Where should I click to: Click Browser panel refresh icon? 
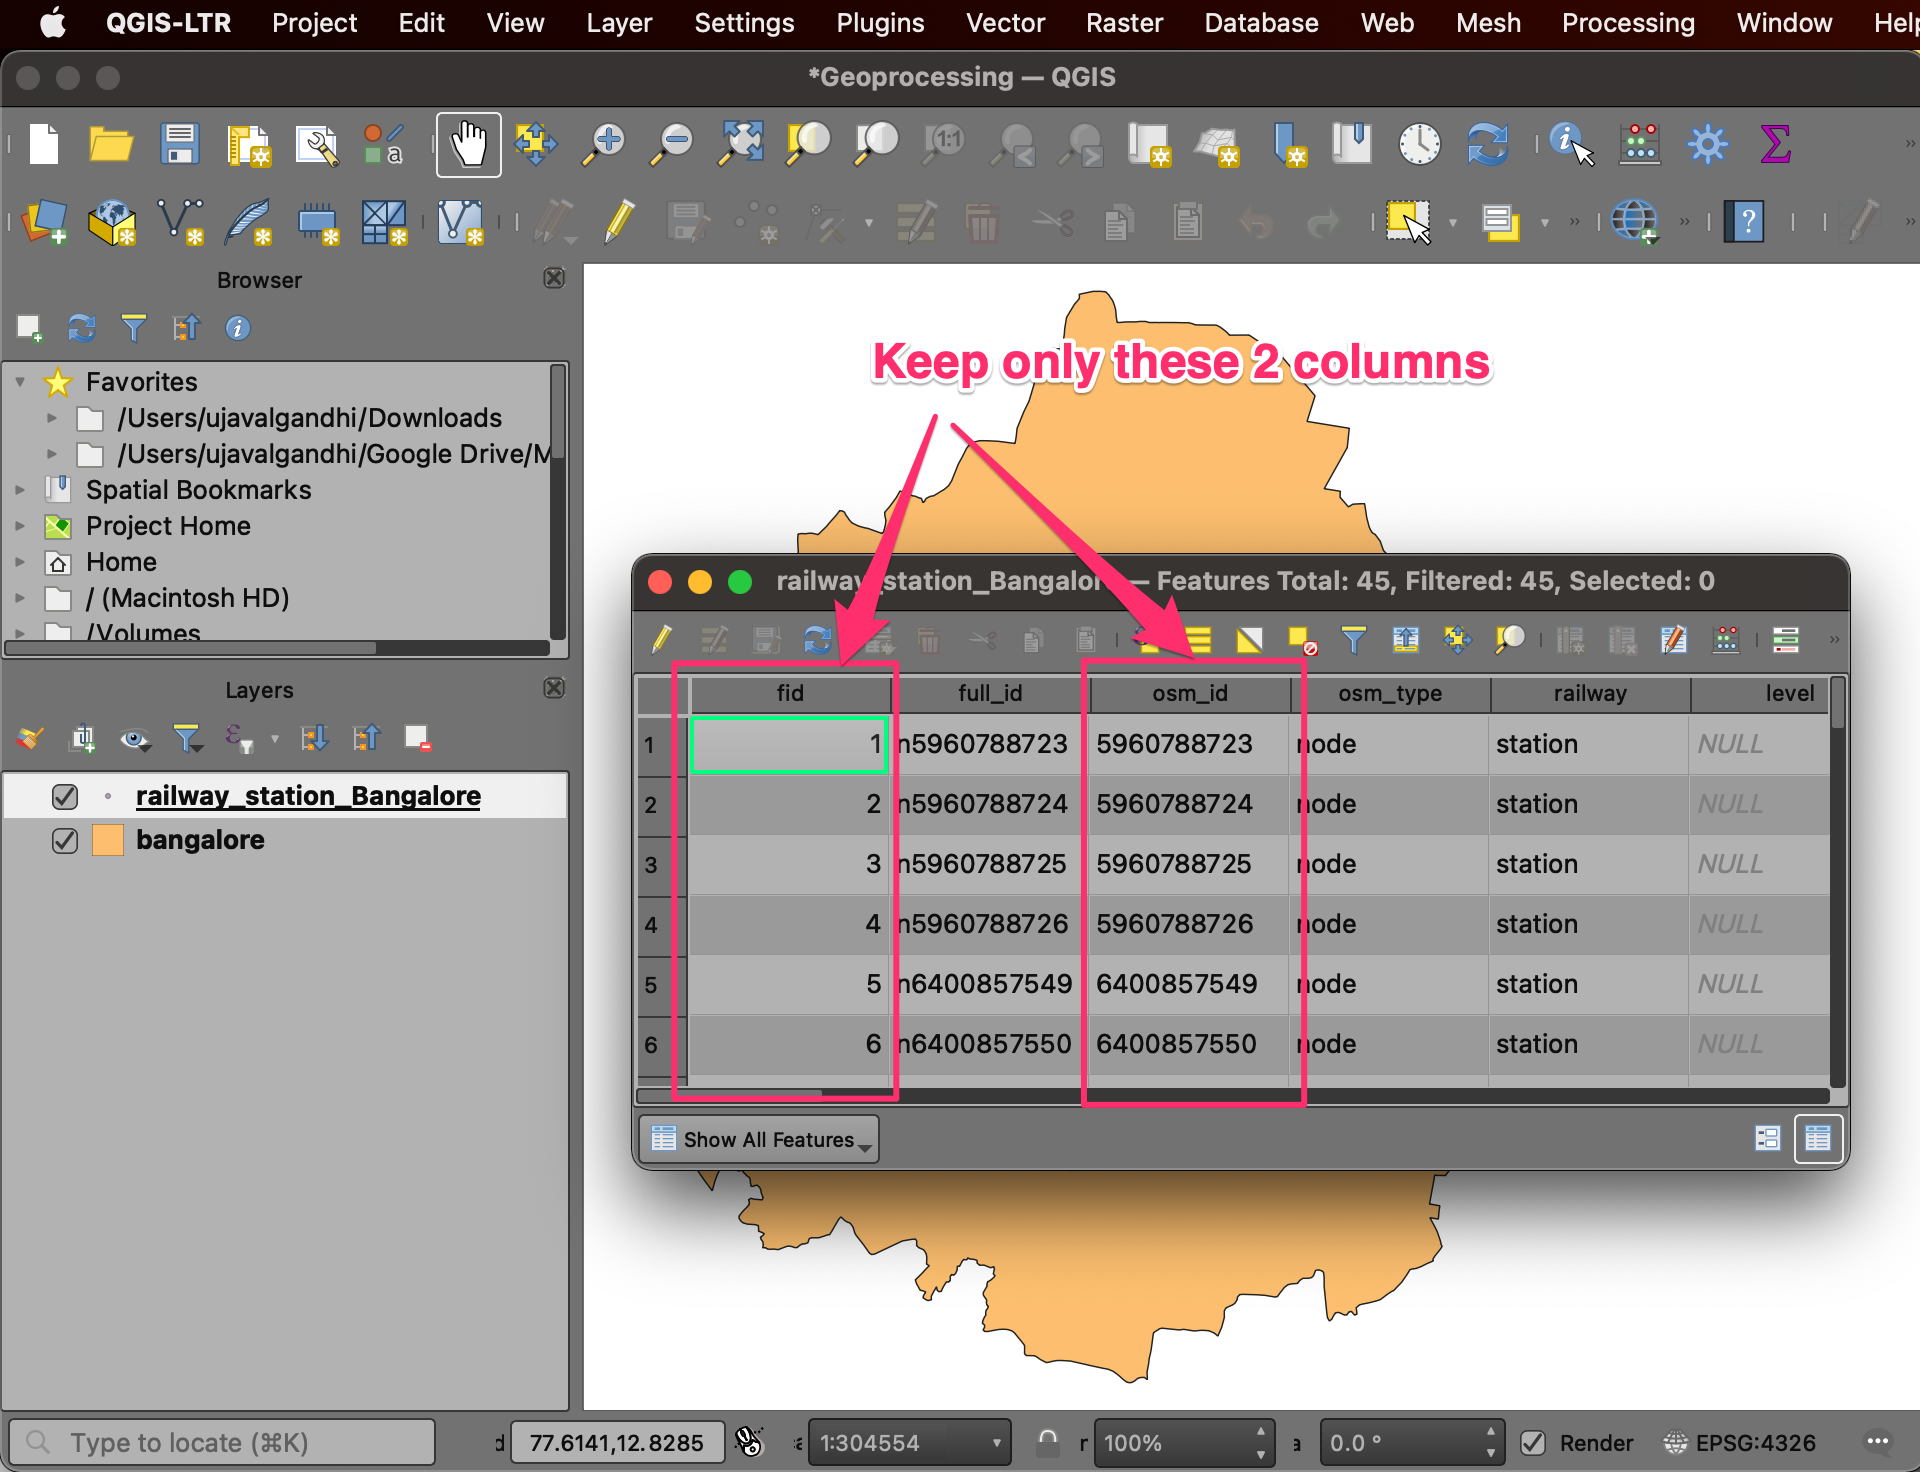tap(82, 328)
